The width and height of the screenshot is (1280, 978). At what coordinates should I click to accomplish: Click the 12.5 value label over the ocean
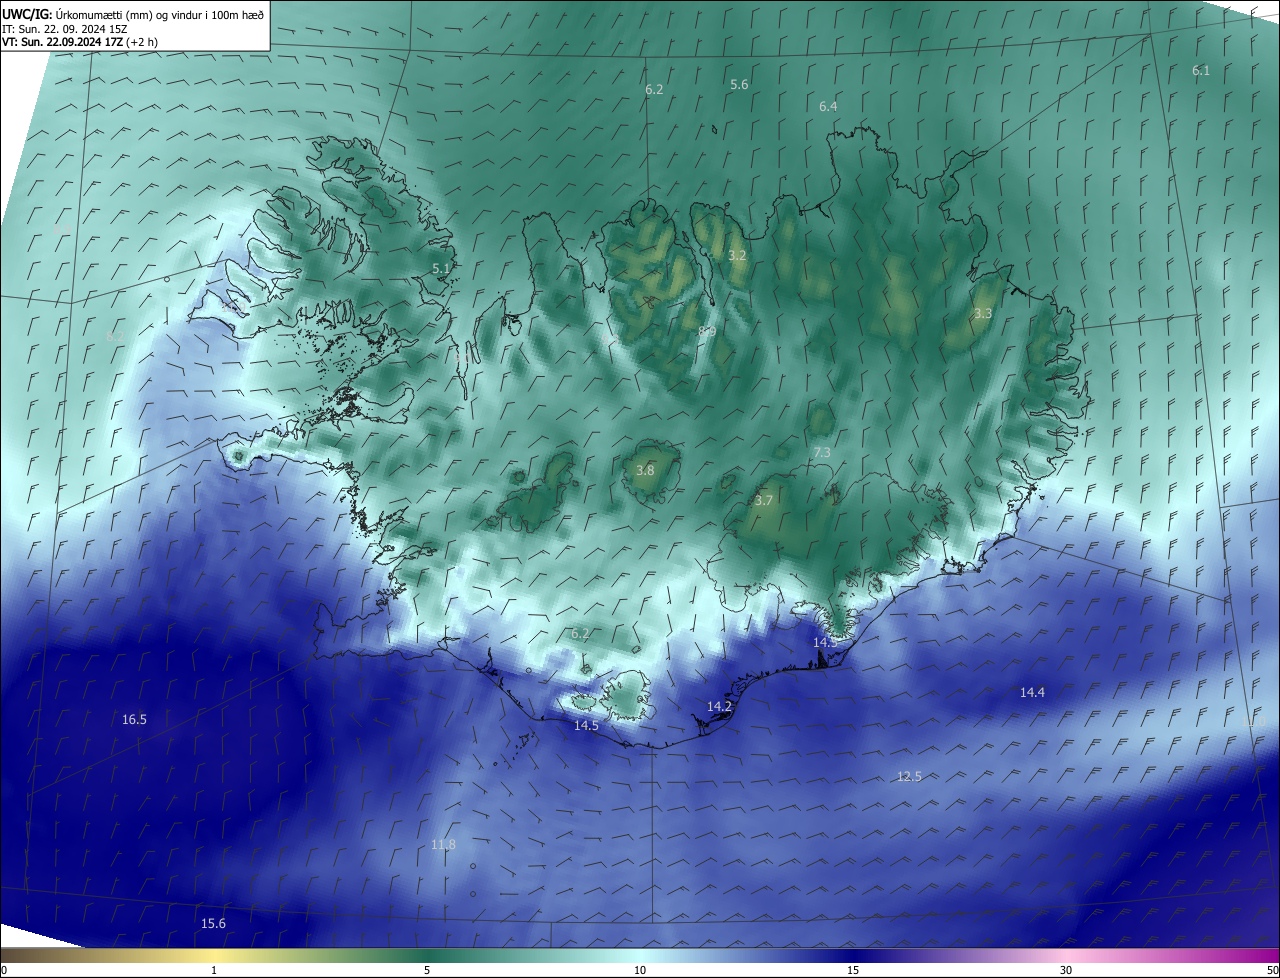909,776
